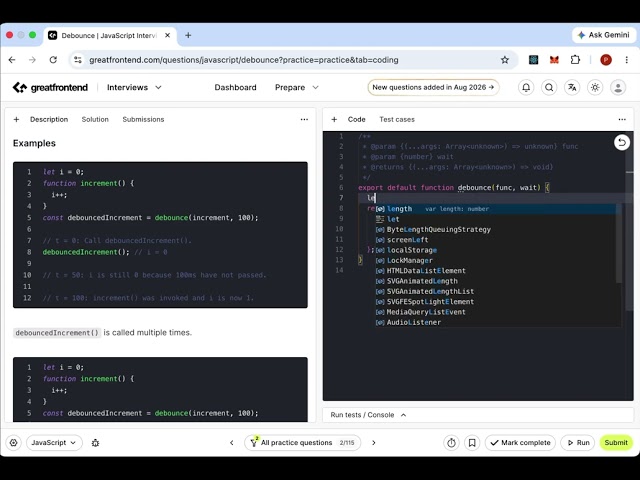
Task: Switch to the Submissions tab
Action: click(143, 119)
